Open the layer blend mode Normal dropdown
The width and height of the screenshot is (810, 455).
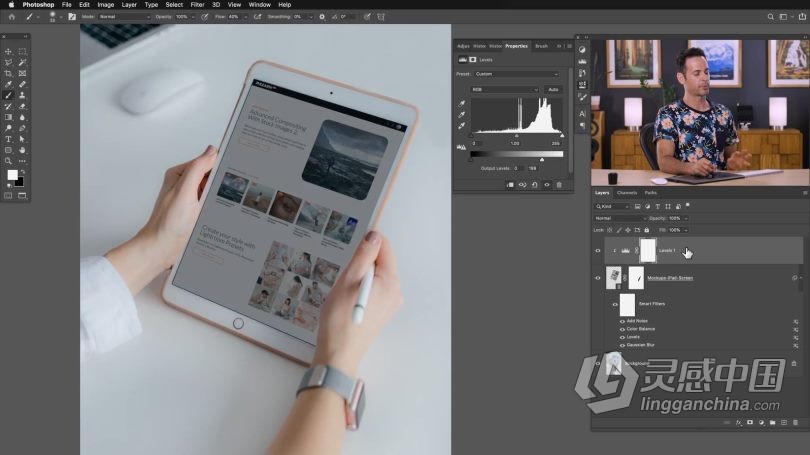[x=620, y=218]
